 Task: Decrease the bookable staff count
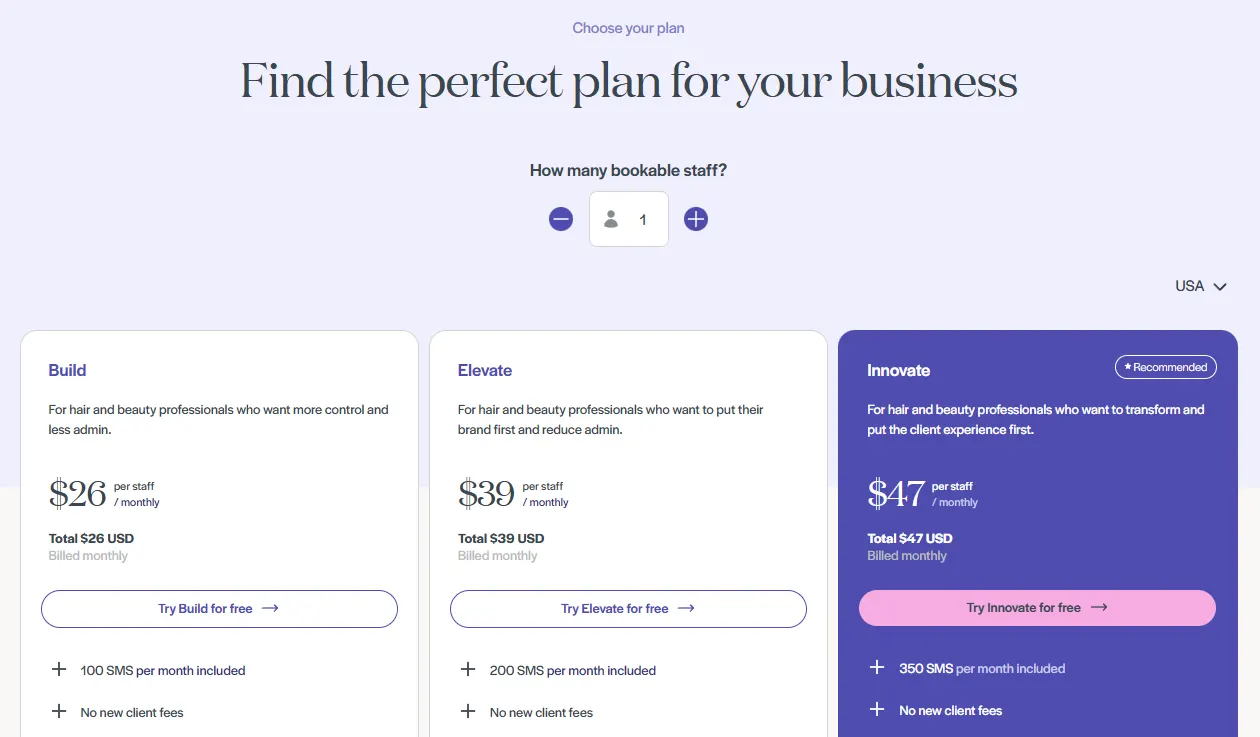[x=561, y=219]
